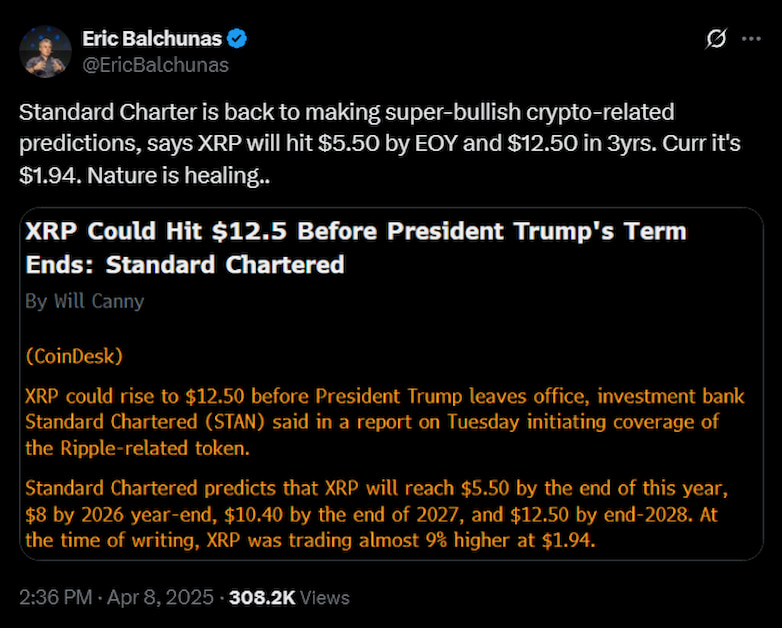Open the Grok explain-post slashed circle icon
This screenshot has width=782, height=628.
coord(716,39)
